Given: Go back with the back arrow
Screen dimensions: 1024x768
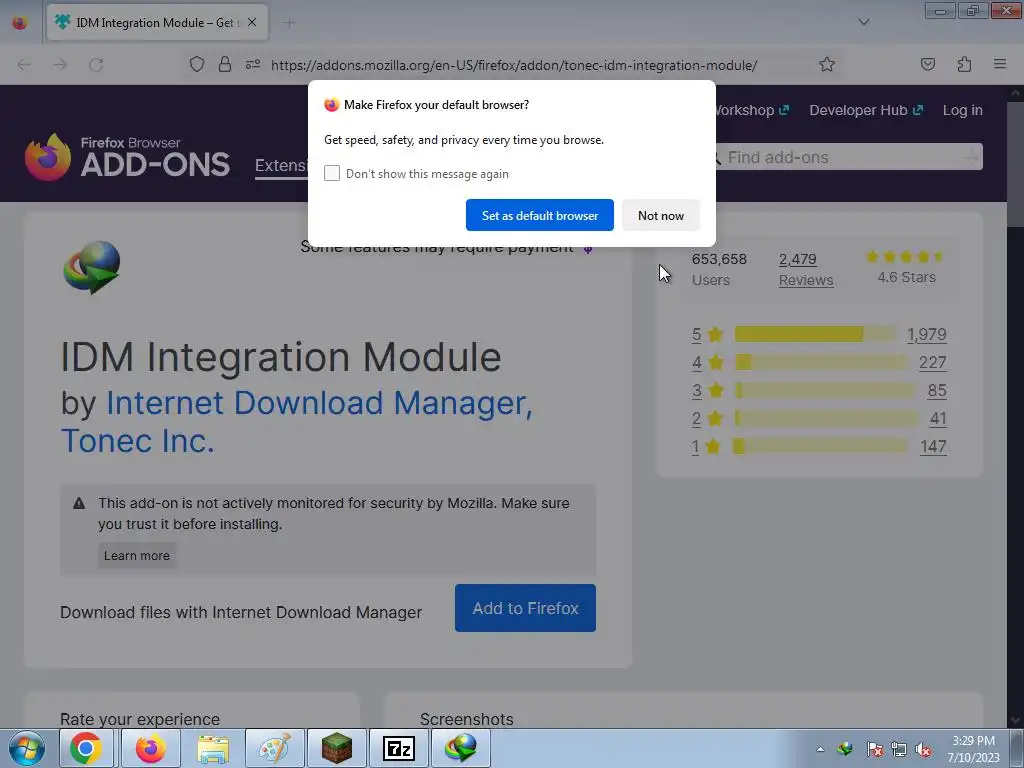Looking at the screenshot, I should coord(24,65).
